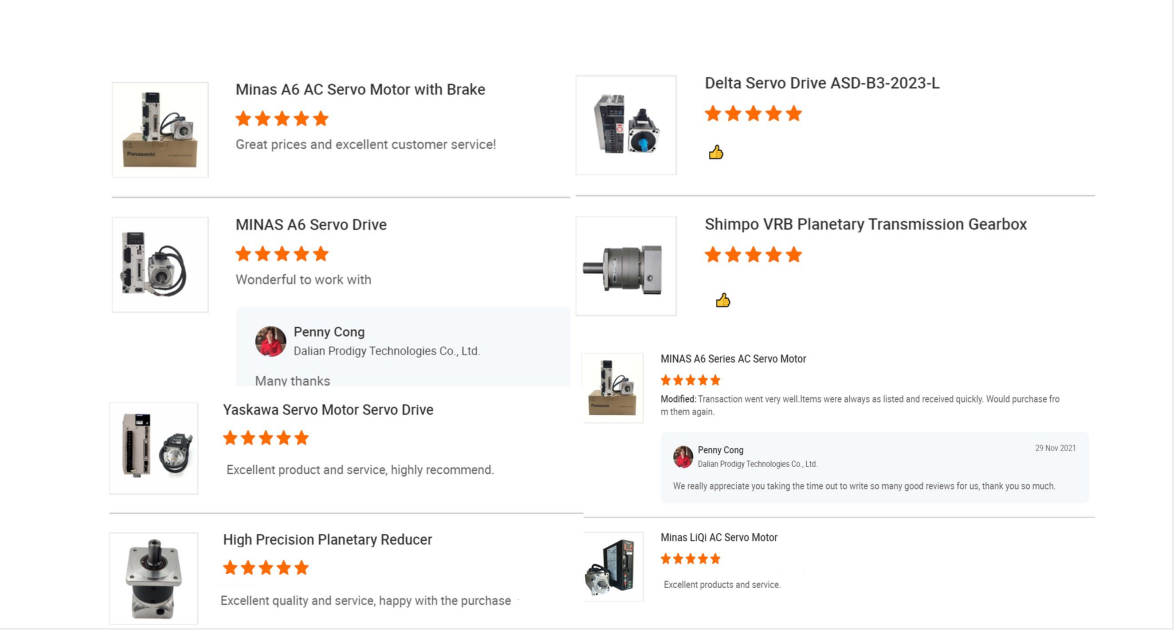Click Penny Cong's avatar in MINAS A6 Servo Drive reply
Image resolution: width=1174 pixels, height=630 pixels.
[x=271, y=341]
